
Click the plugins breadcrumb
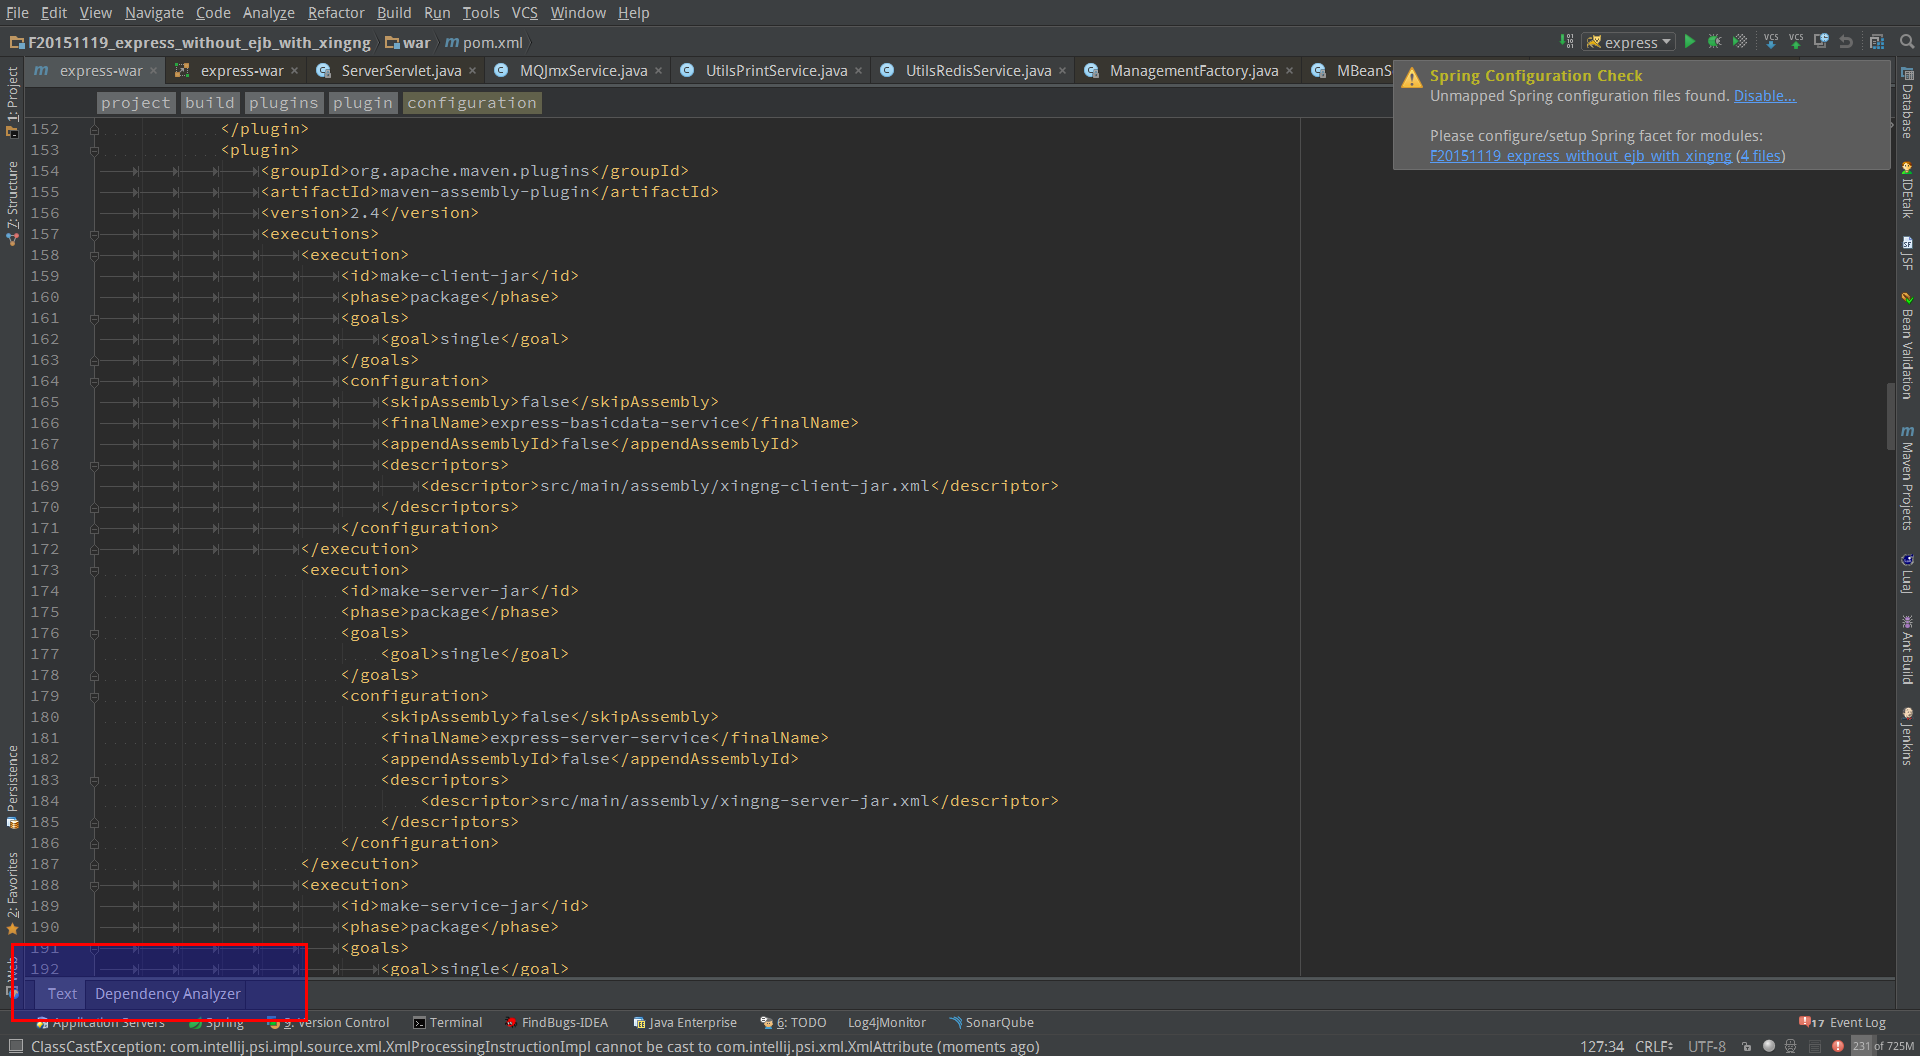pos(283,102)
